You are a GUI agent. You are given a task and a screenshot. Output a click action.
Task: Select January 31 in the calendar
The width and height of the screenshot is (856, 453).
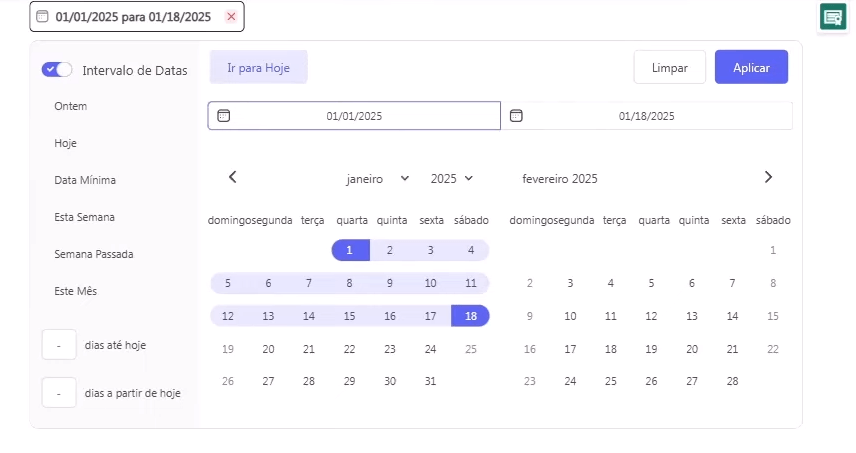coord(430,381)
